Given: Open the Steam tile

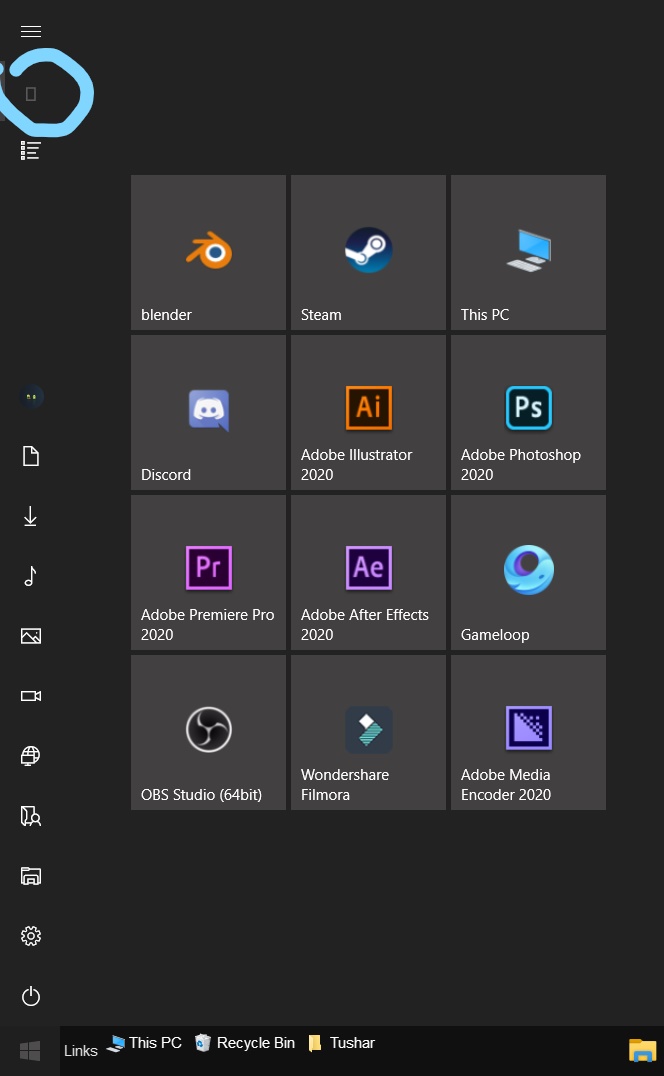Looking at the screenshot, I should (x=368, y=253).
